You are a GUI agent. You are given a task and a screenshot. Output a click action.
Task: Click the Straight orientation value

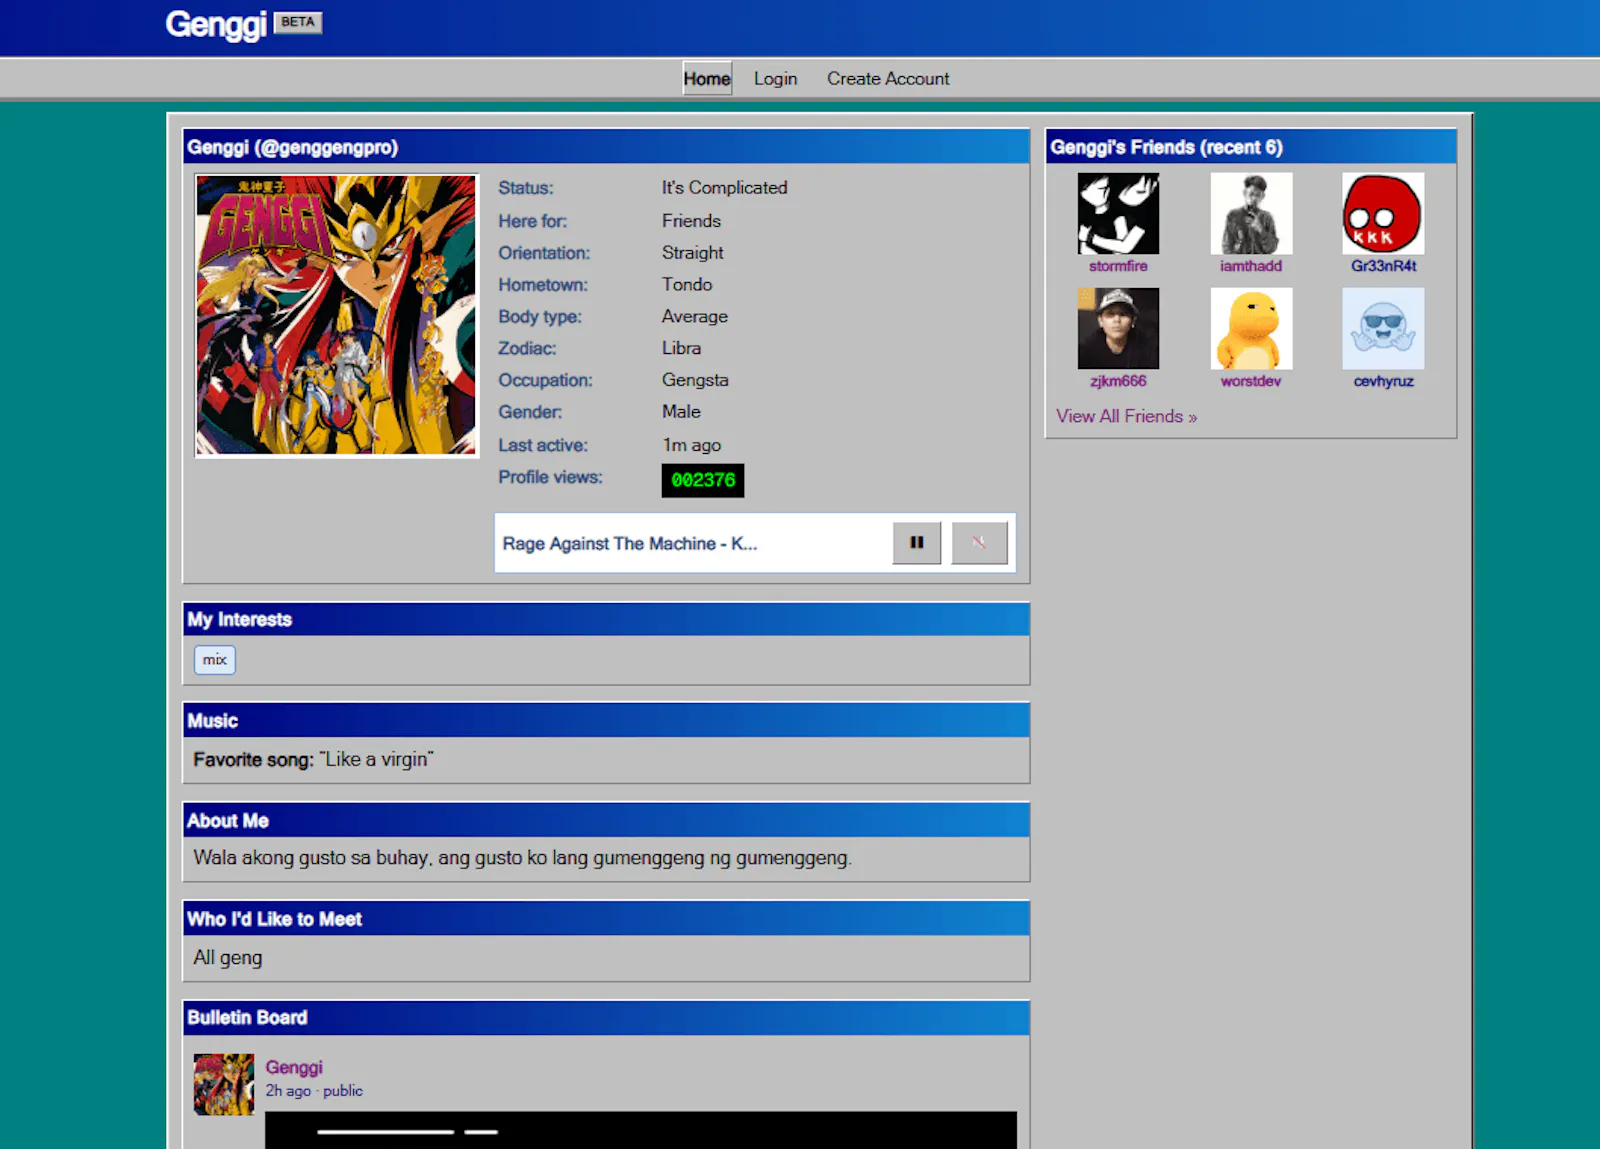point(692,253)
